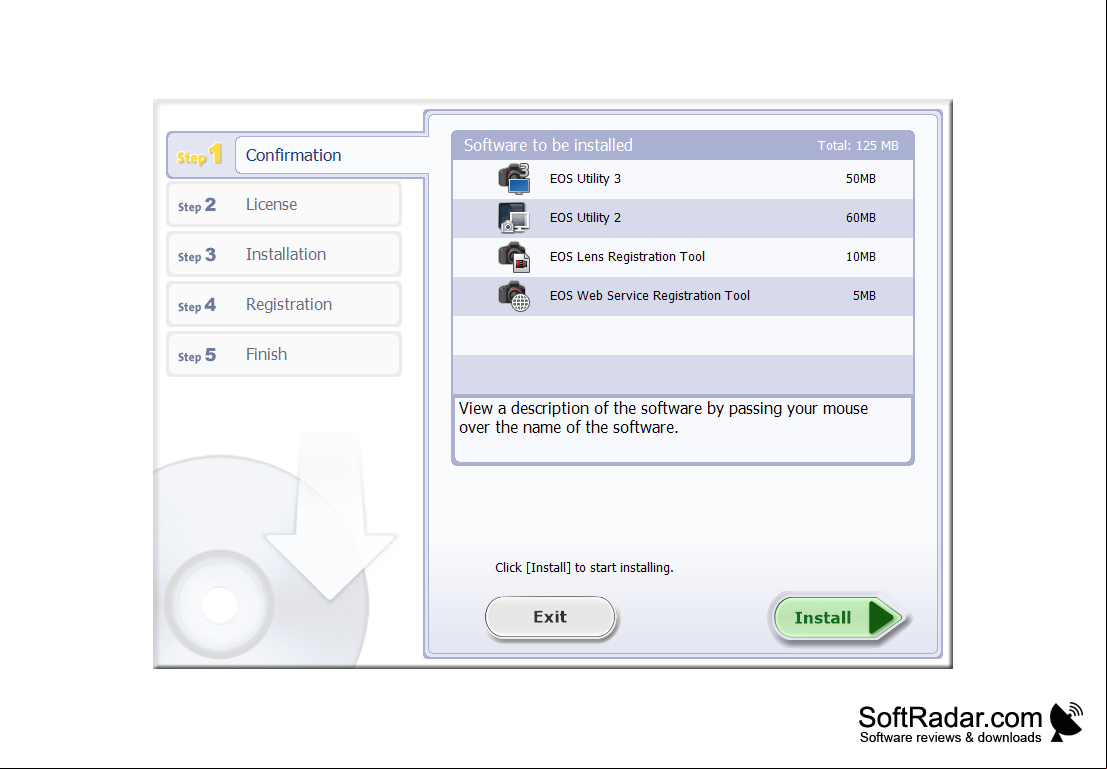Click the EOS Utility 2 name
Image resolution: width=1107 pixels, height=769 pixels.
coord(585,217)
